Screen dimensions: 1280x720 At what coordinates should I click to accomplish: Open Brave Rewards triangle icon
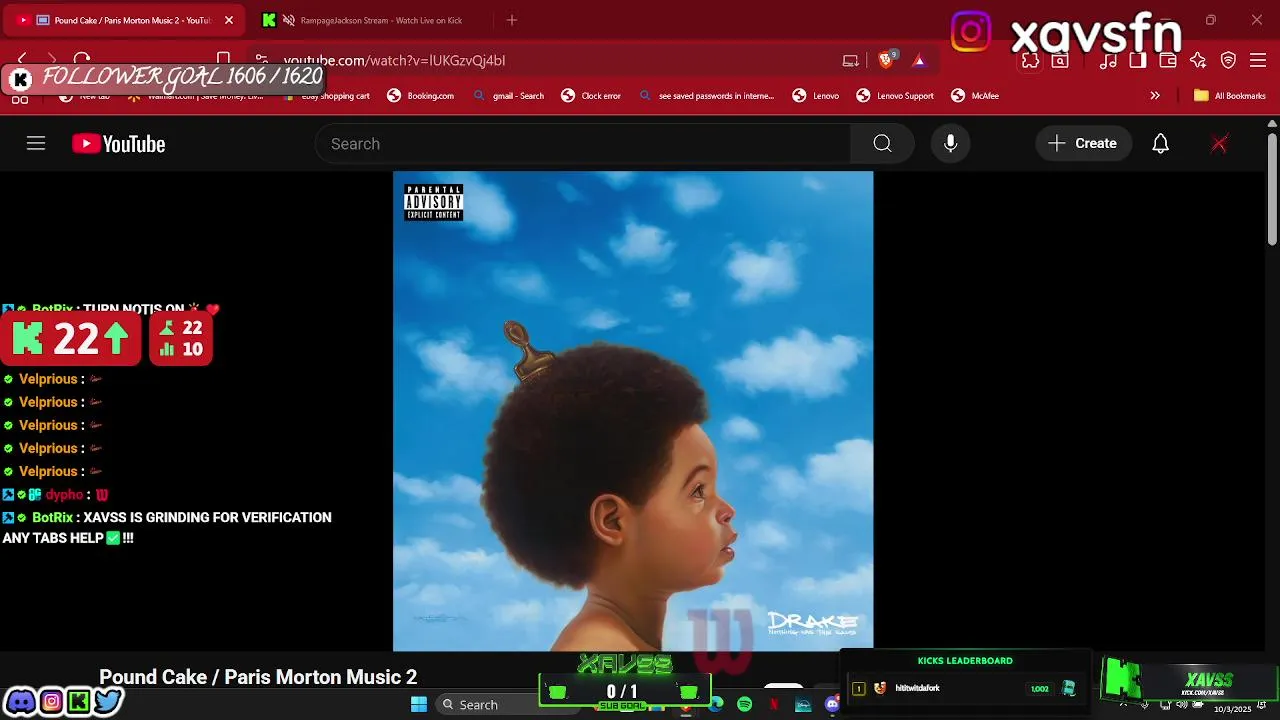(919, 60)
